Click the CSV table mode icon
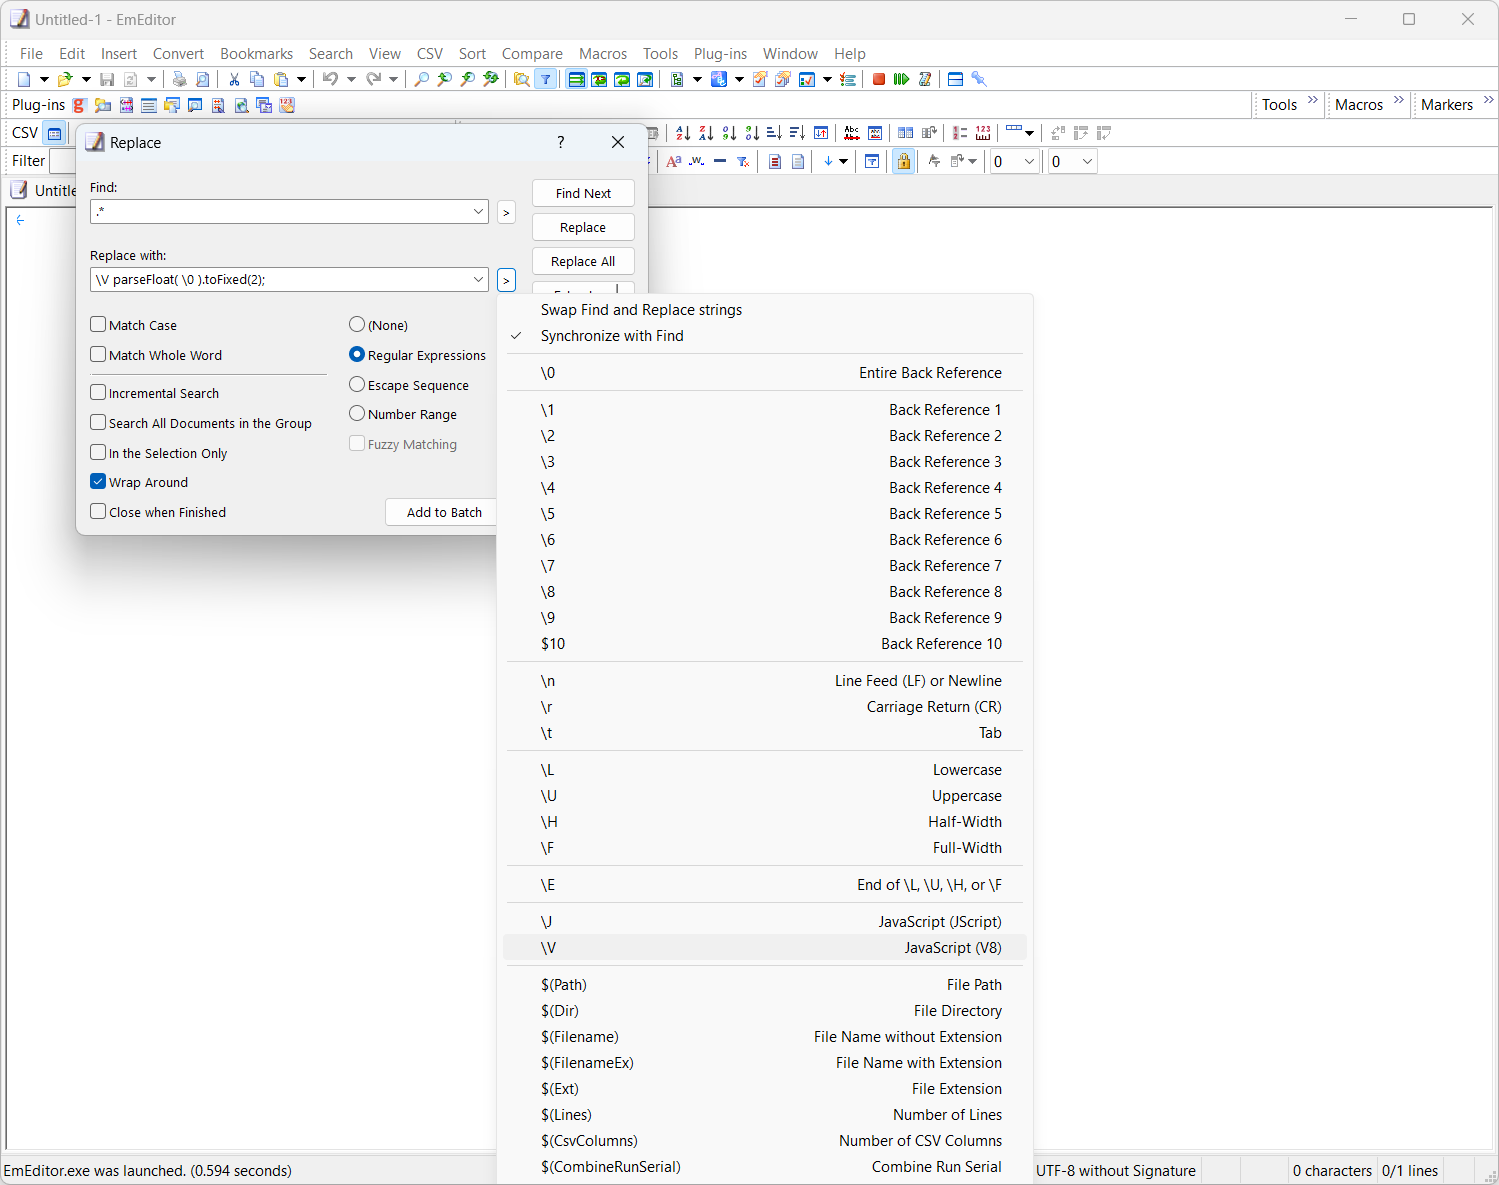Image resolution: width=1499 pixels, height=1185 pixels. tap(54, 133)
